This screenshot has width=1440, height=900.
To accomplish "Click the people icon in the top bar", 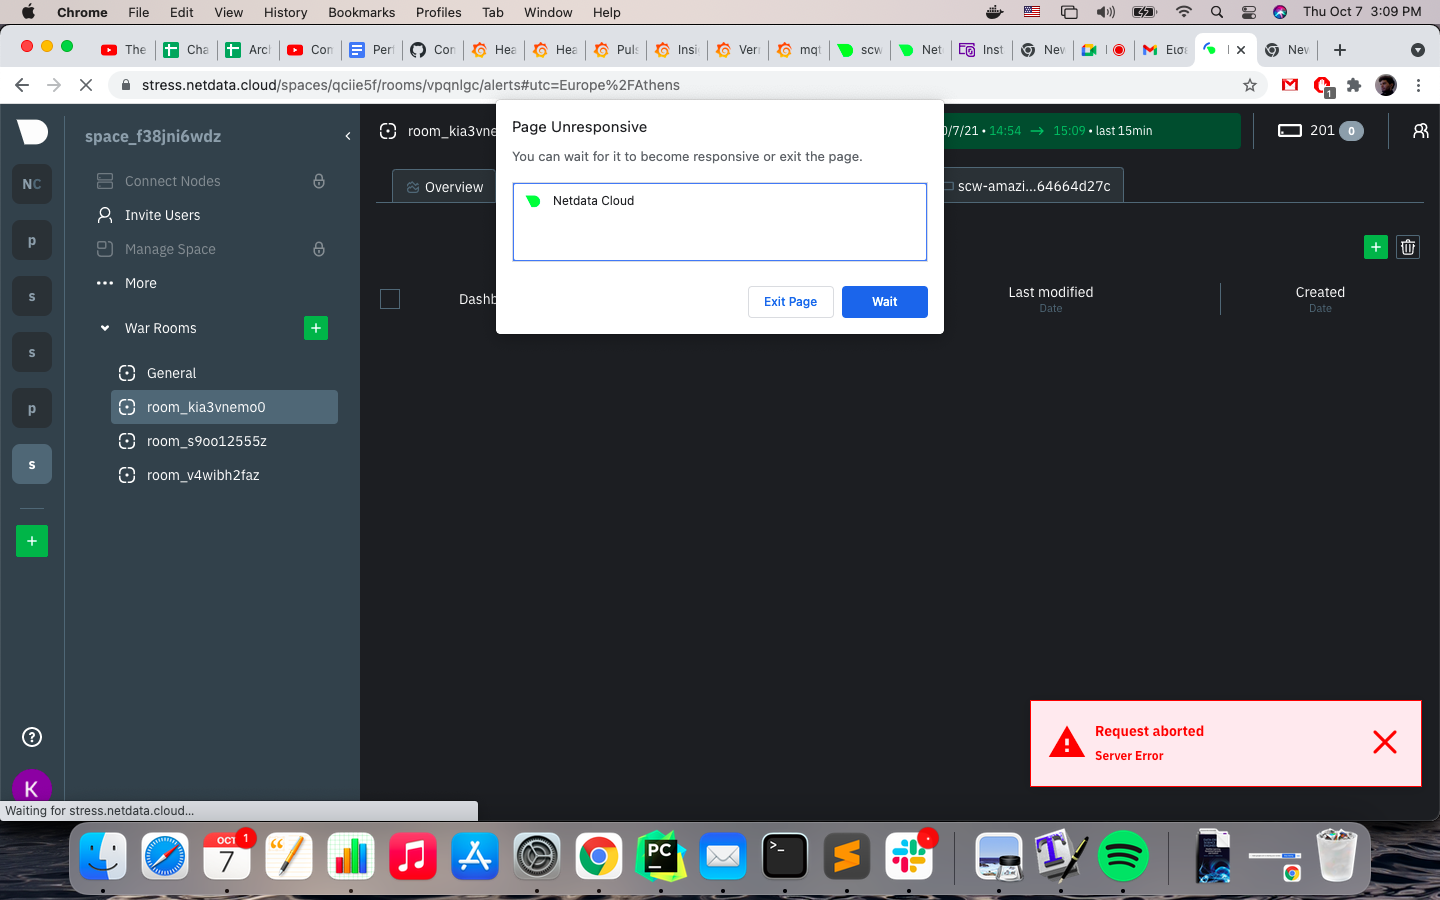I will click(x=1421, y=130).
